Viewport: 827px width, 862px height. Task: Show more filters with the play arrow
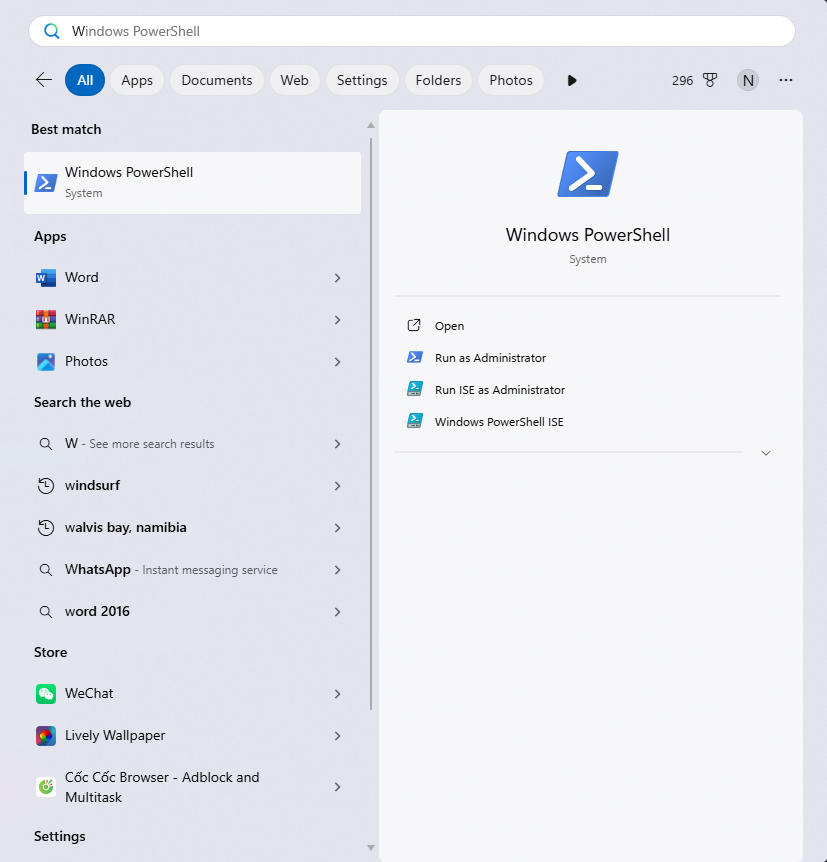click(572, 80)
